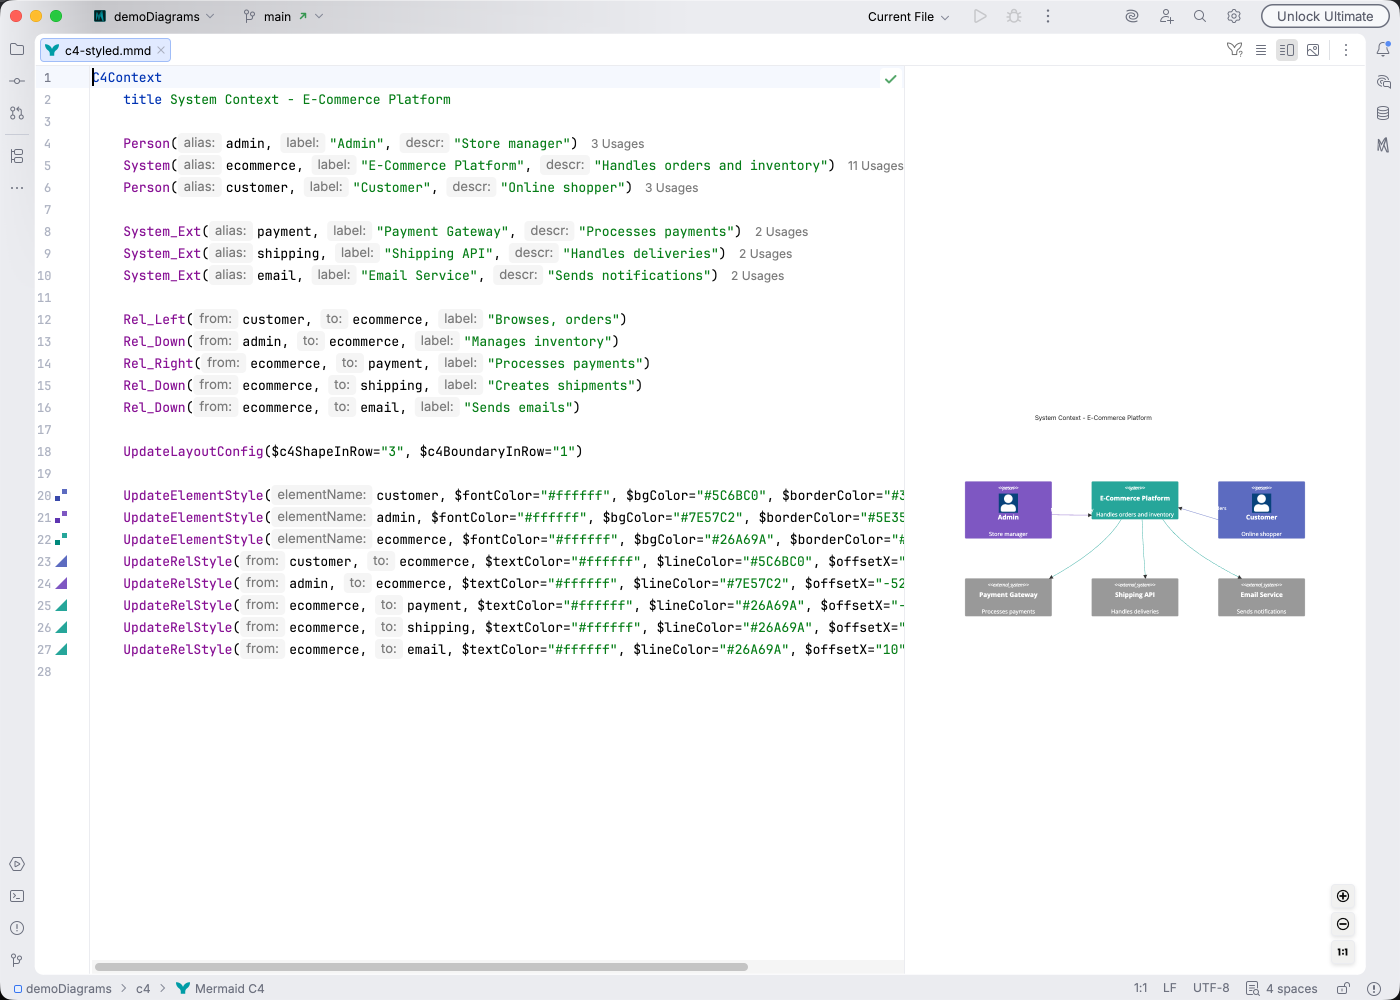Click the Unlock Ultimate button
This screenshot has width=1400, height=1000.
pos(1325,16)
